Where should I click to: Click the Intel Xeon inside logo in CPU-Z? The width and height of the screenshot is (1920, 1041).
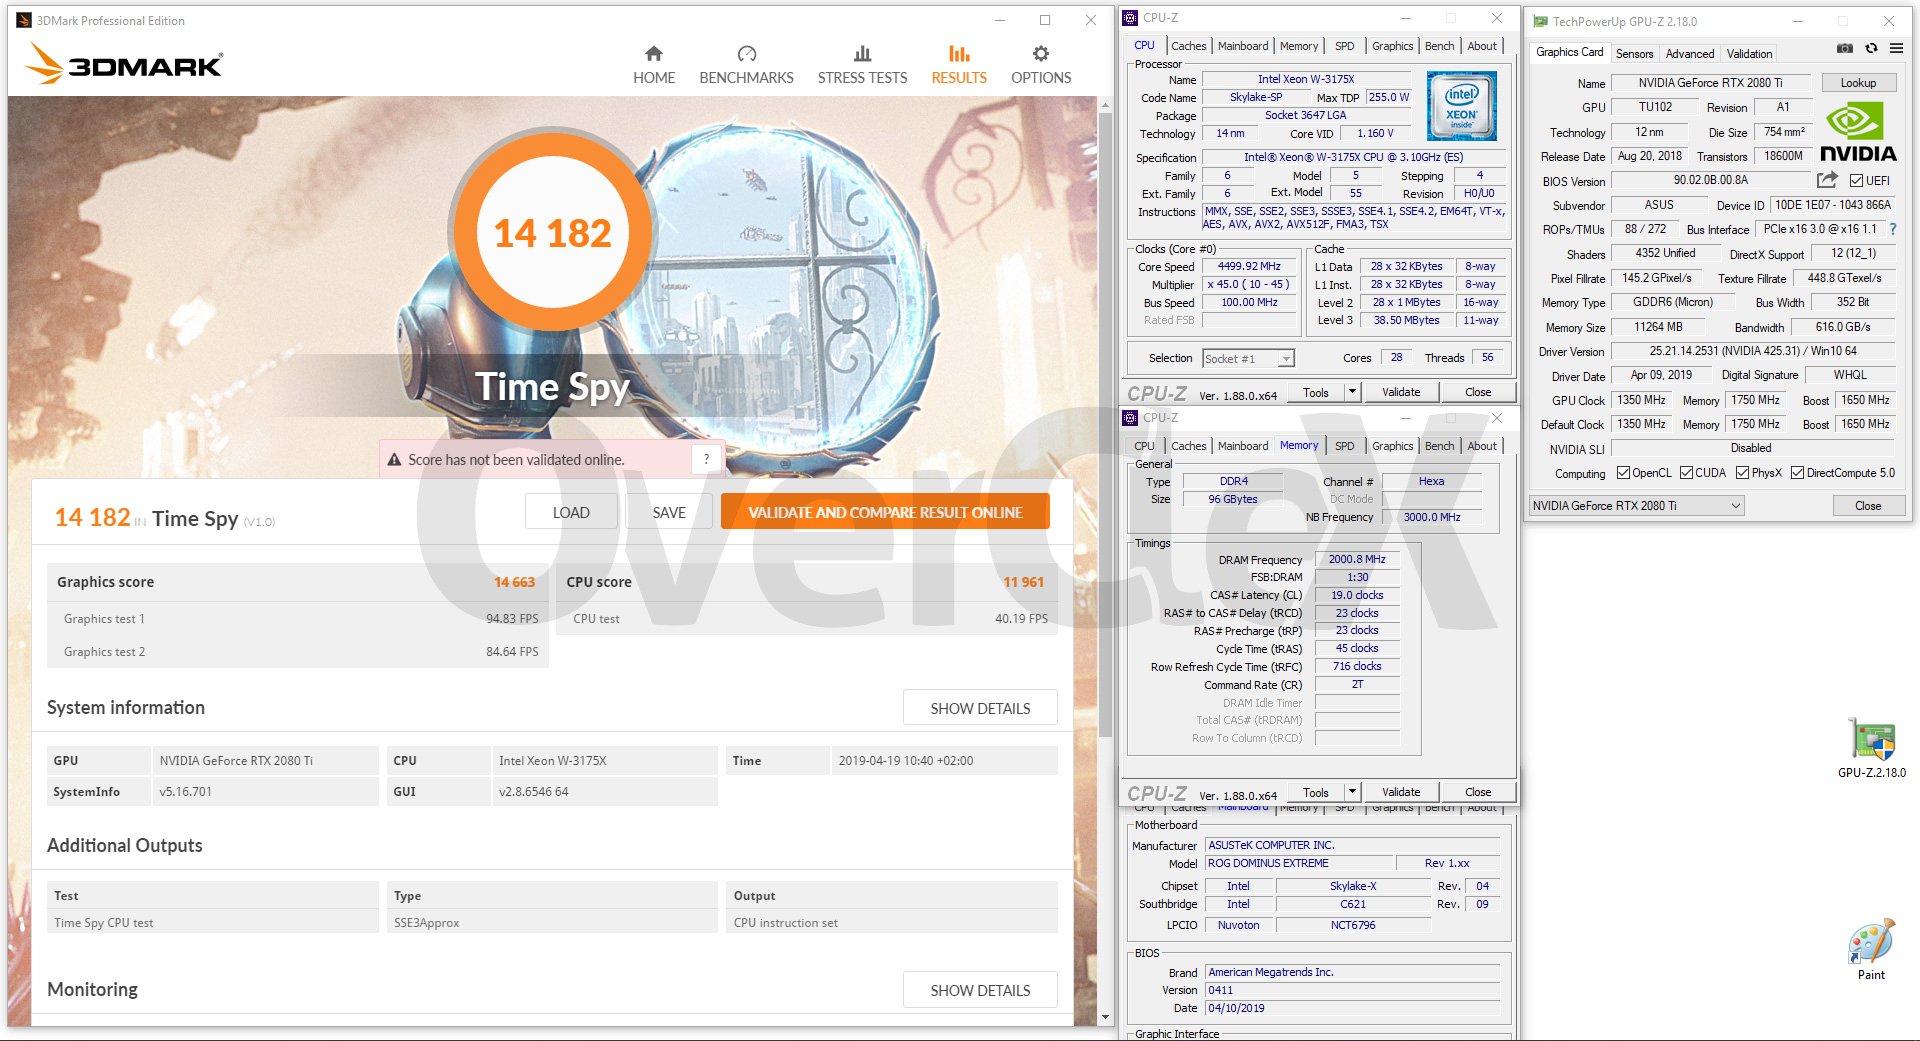coord(1461,105)
